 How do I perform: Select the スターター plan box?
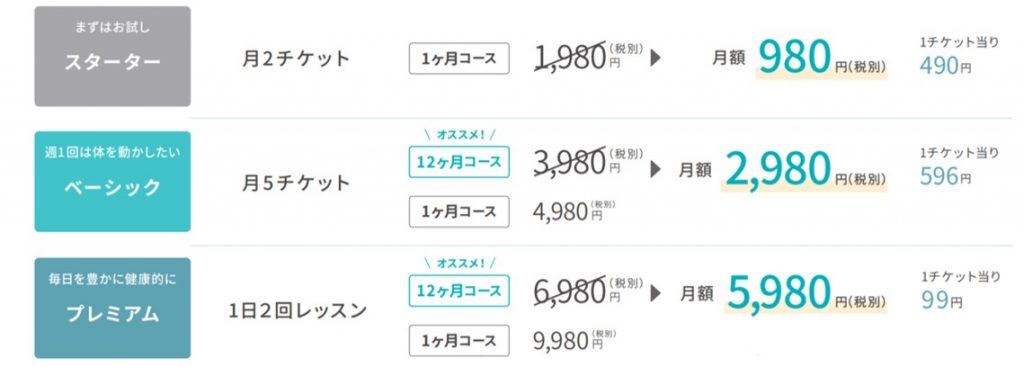point(112,56)
